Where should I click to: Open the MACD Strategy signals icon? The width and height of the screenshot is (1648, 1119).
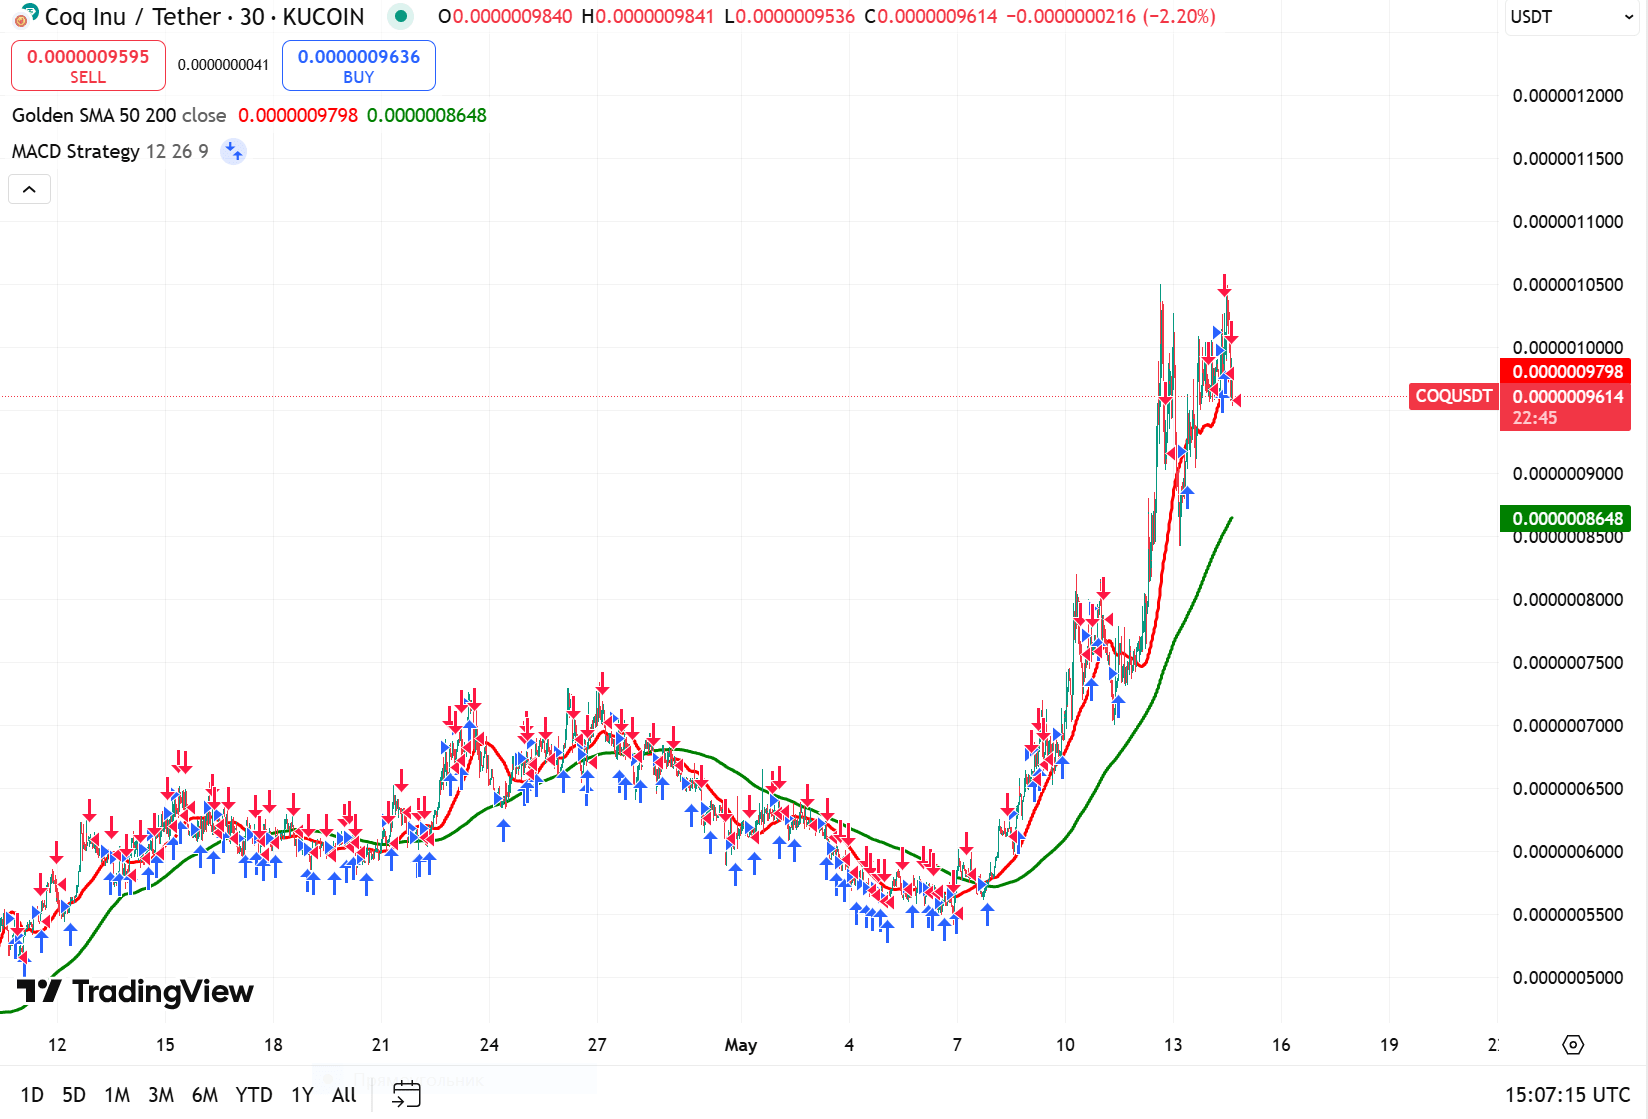(x=233, y=151)
